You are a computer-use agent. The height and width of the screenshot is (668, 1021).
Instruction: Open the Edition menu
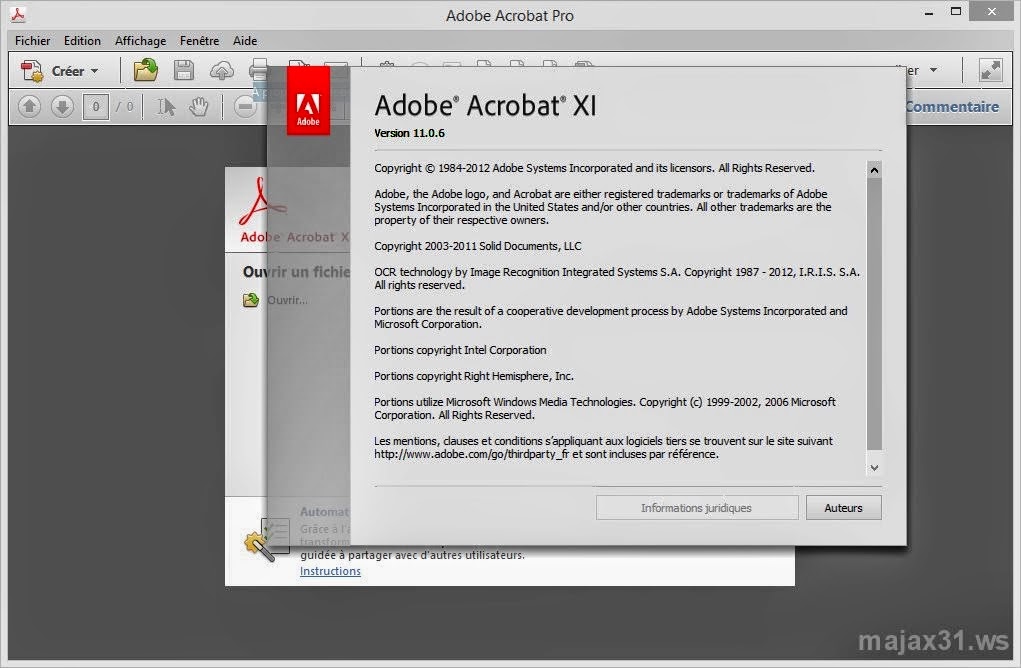[x=82, y=40]
